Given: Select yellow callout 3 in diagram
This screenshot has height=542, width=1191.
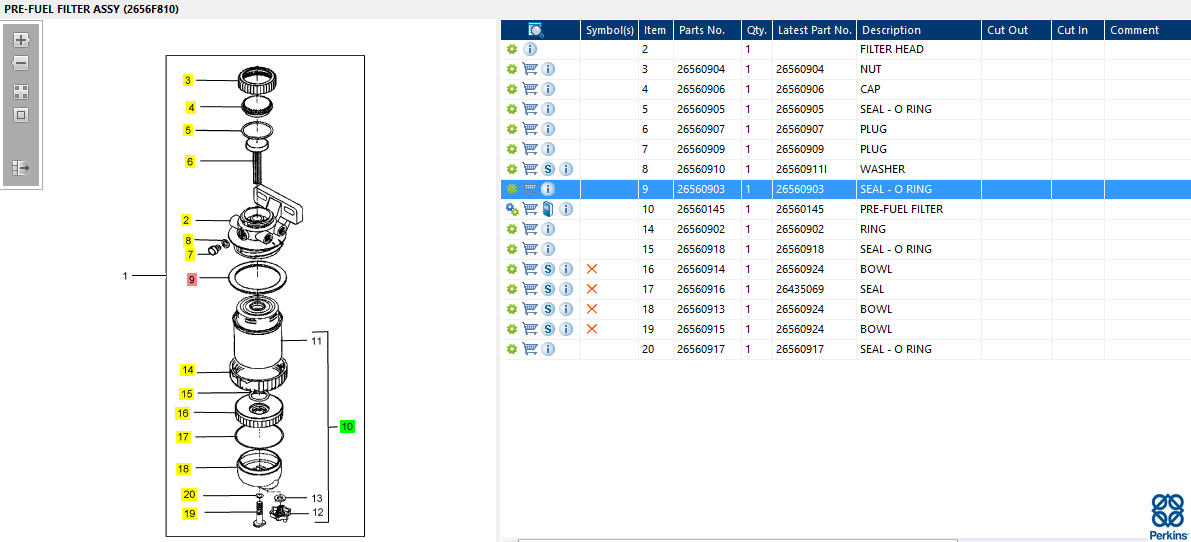Looking at the screenshot, I should point(187,80).
